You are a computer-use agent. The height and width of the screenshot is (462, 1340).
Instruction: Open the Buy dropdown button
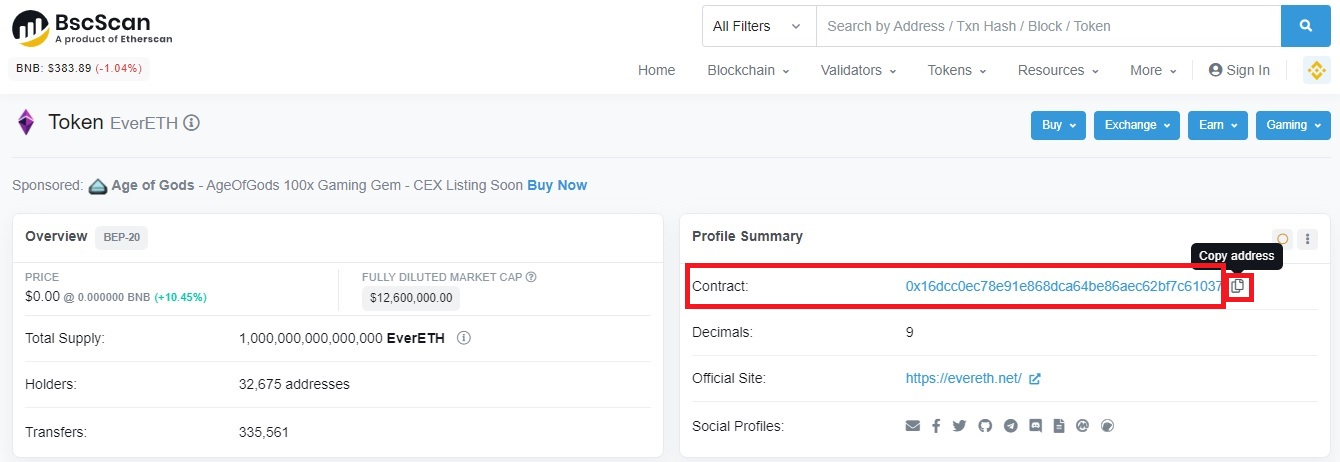tap(1059, 125)
